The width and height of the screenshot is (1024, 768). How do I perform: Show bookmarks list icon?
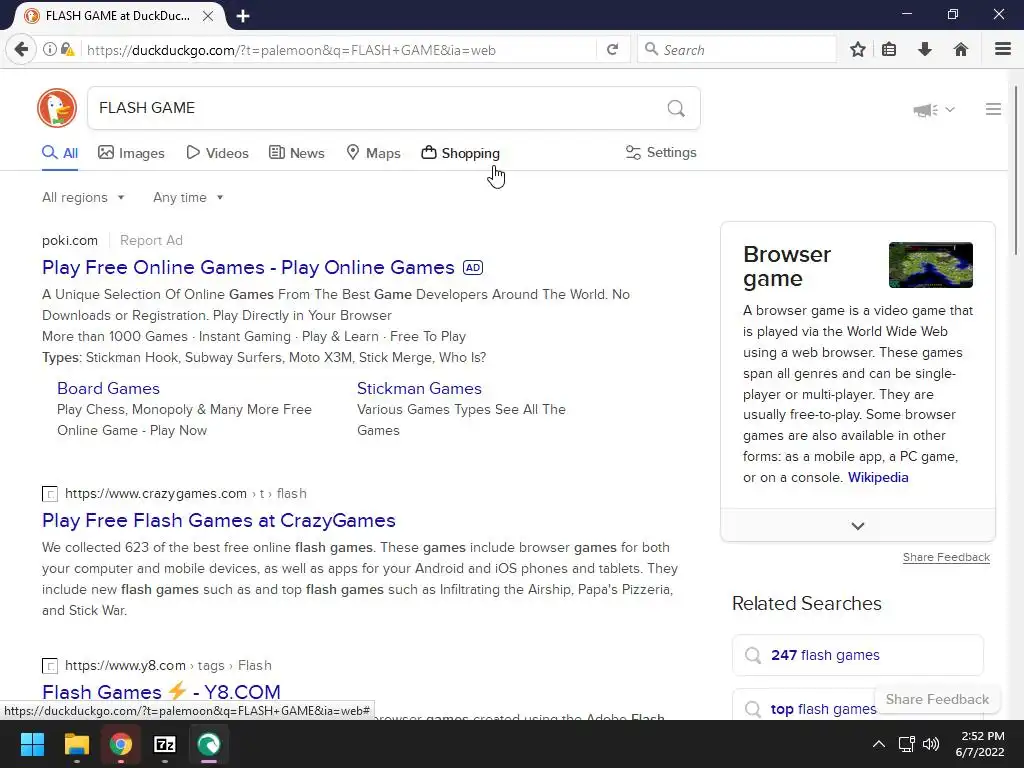click(889, 50)
